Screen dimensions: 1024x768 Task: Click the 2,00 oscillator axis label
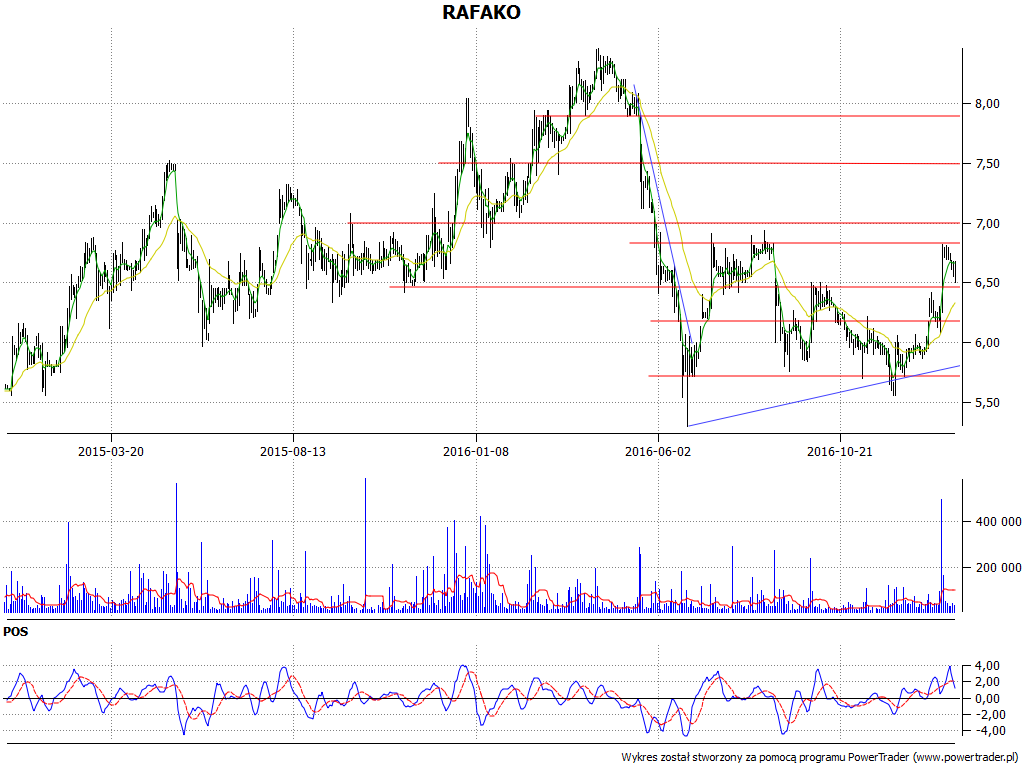tap(987, 682)
